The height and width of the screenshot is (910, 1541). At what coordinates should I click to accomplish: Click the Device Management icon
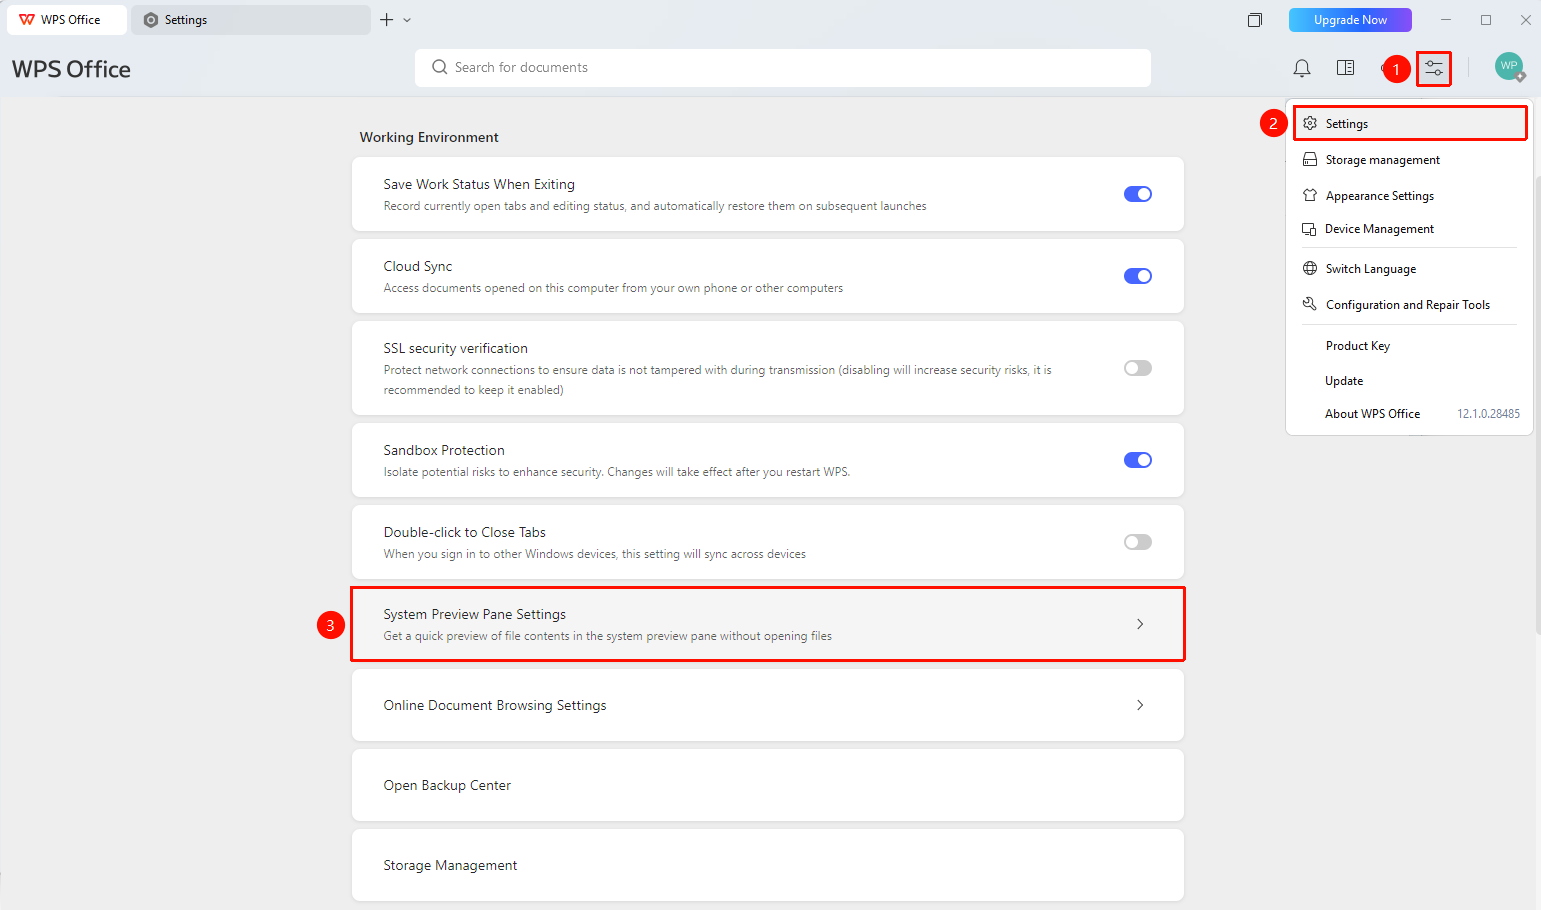1309,229
